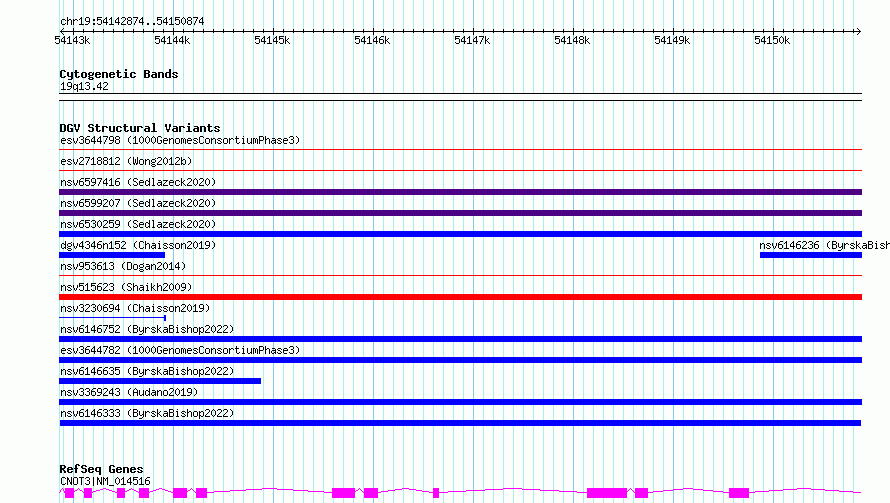Click the 54143k ruler position label
This screenshot has height=503, width=890.
tap(72, 40)
